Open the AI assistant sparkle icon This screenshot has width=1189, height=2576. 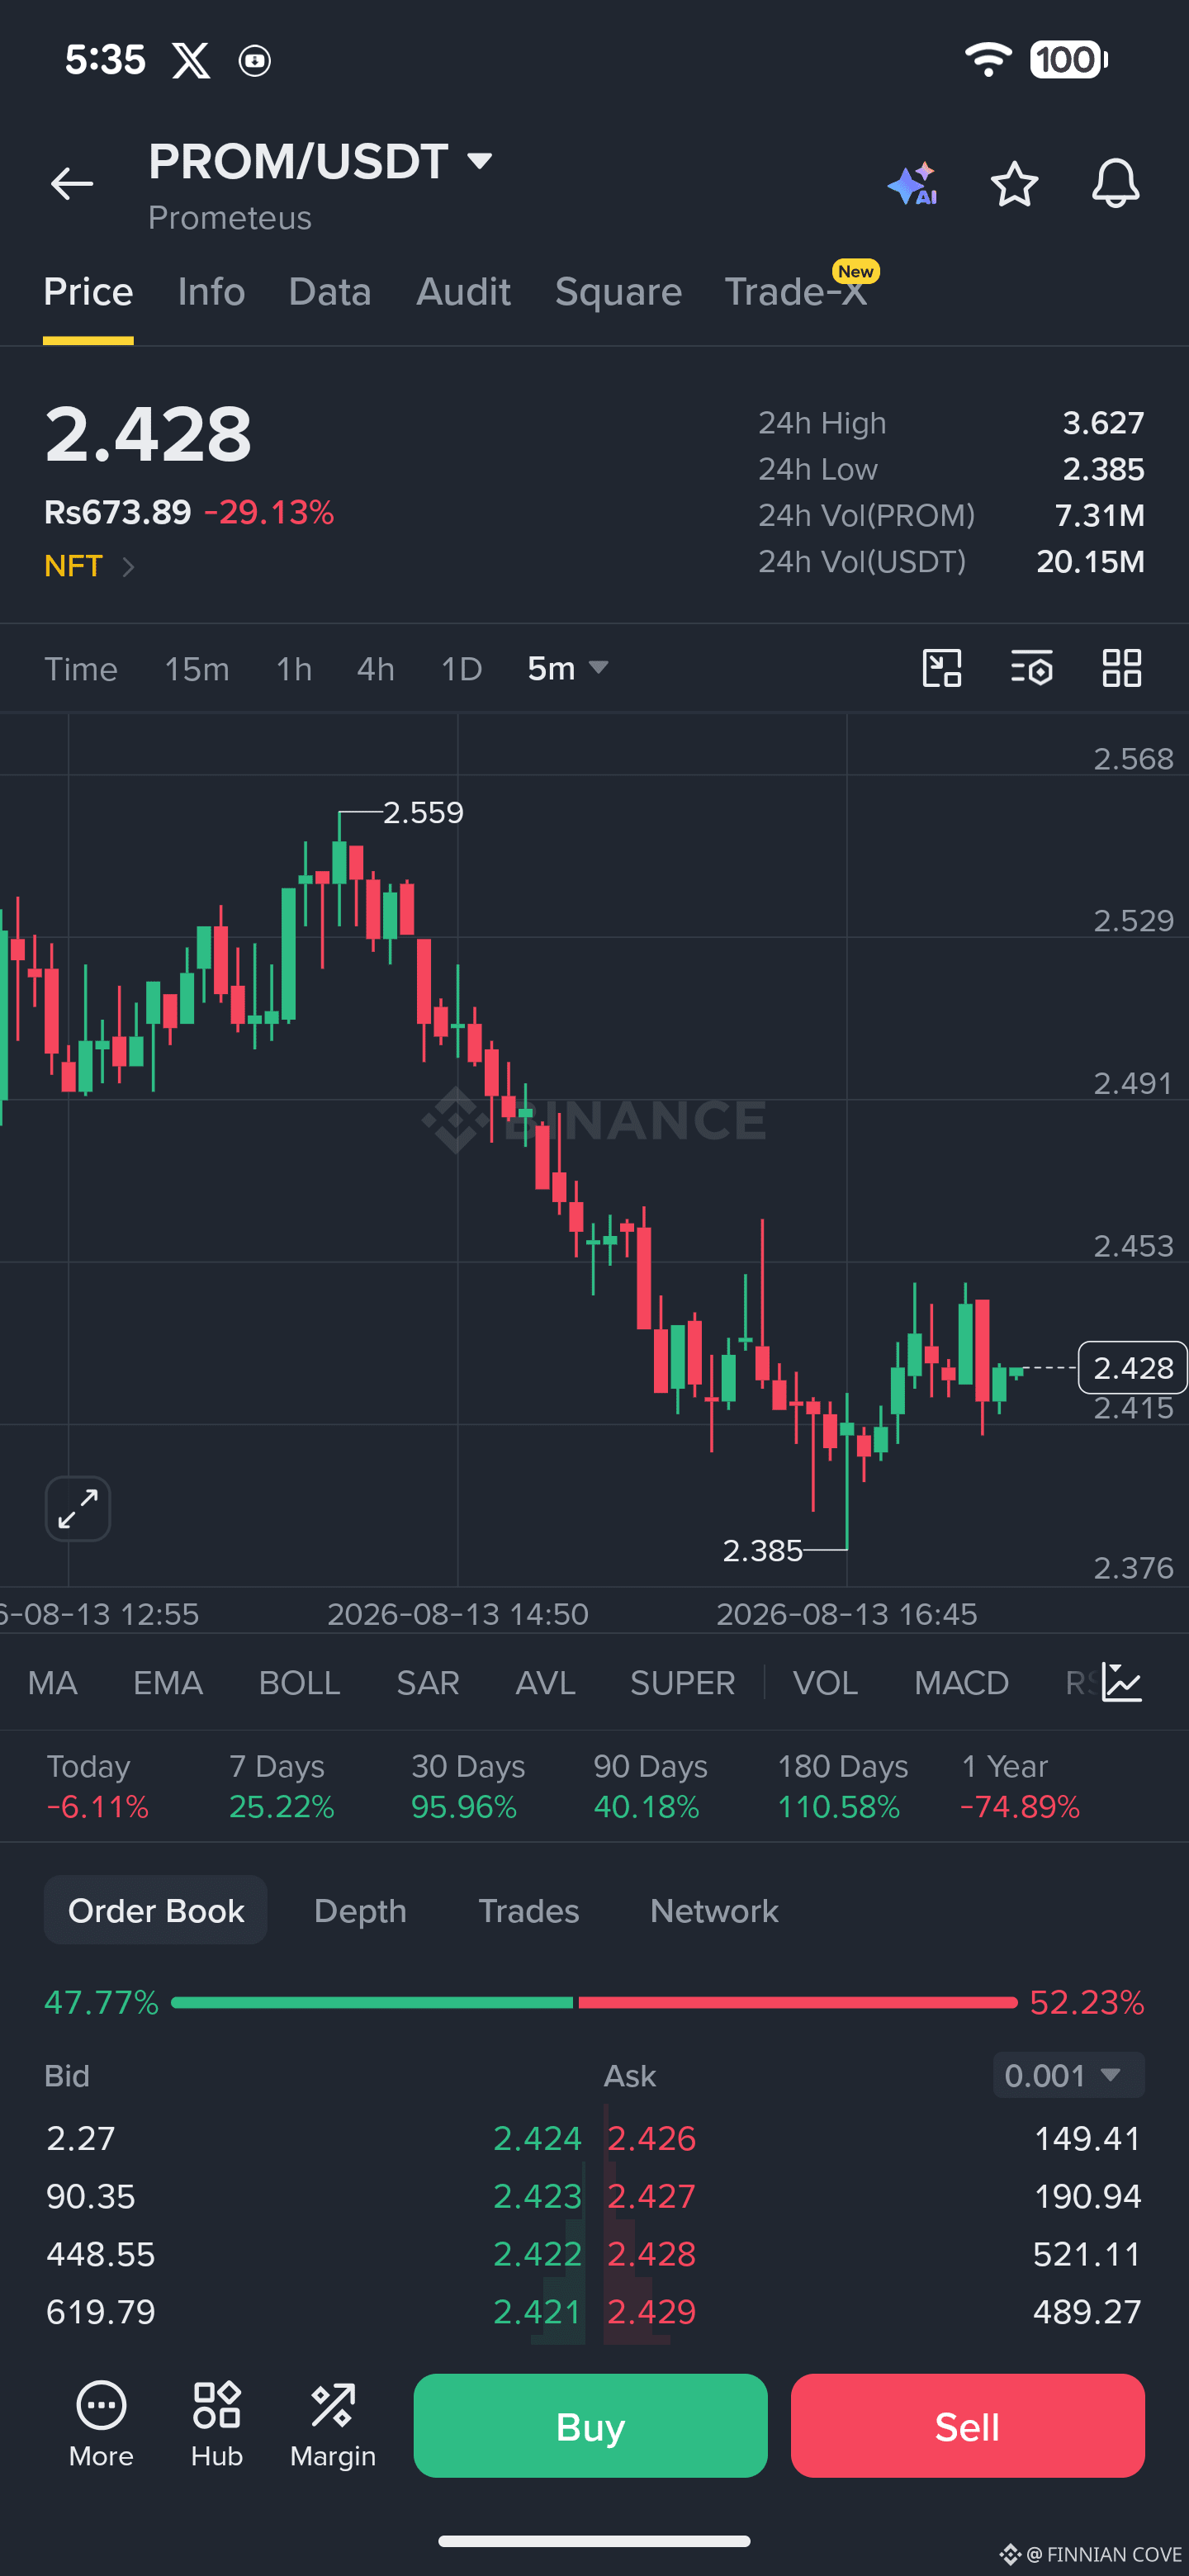912,184
